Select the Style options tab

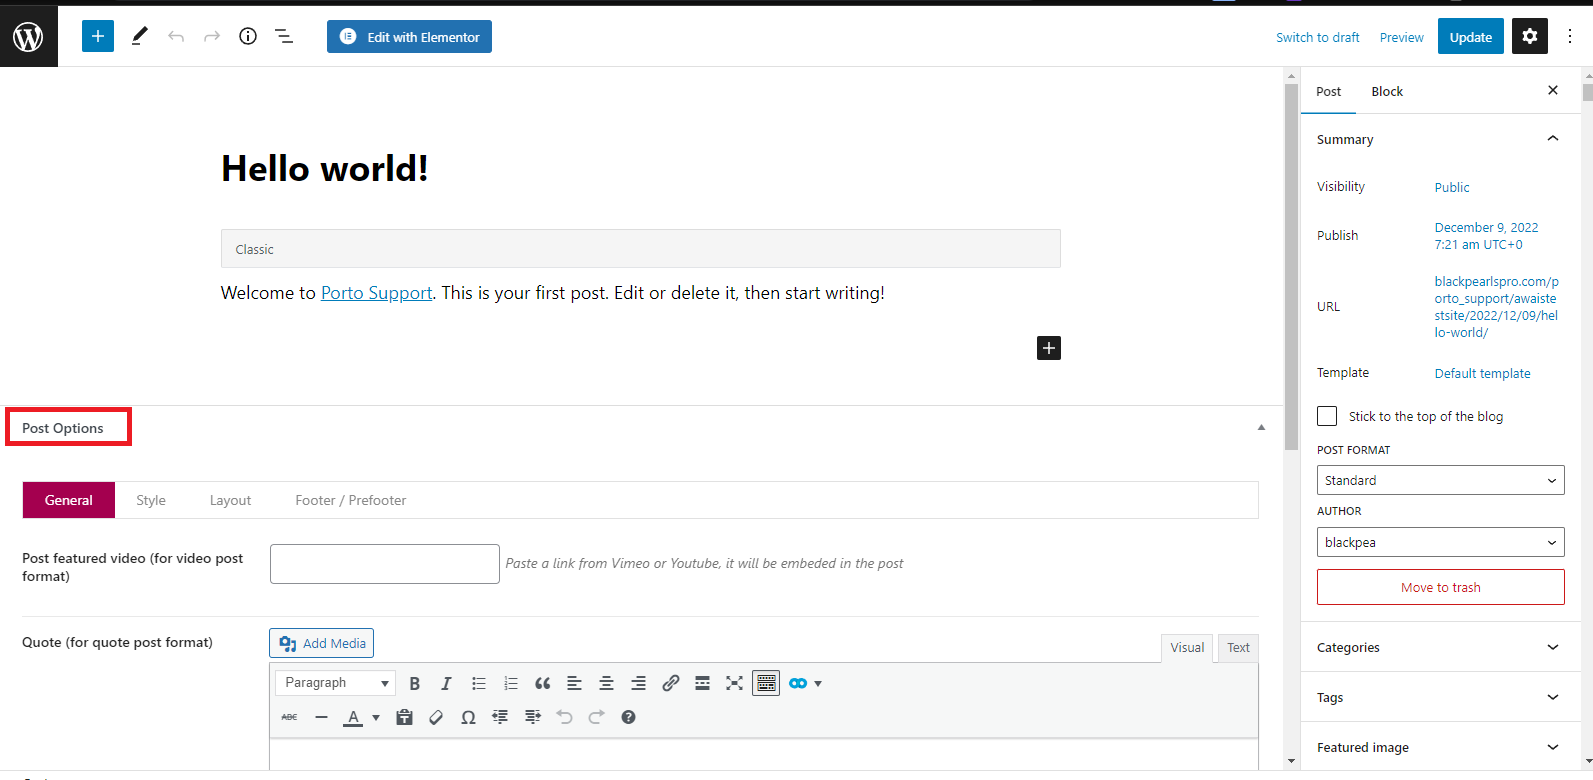coord(151,500)
